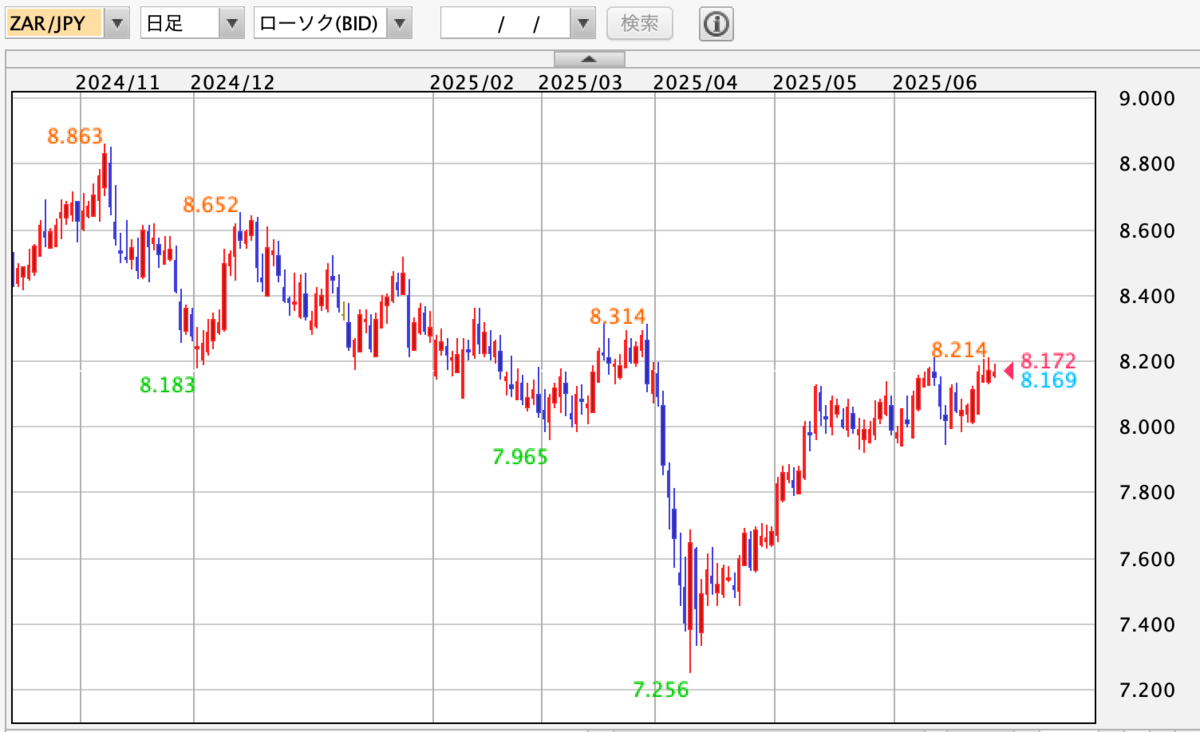Viewport: 1200px width, 732px height.
Task: Click the 7.256 low price label
Action: click(x=661, y=689)
